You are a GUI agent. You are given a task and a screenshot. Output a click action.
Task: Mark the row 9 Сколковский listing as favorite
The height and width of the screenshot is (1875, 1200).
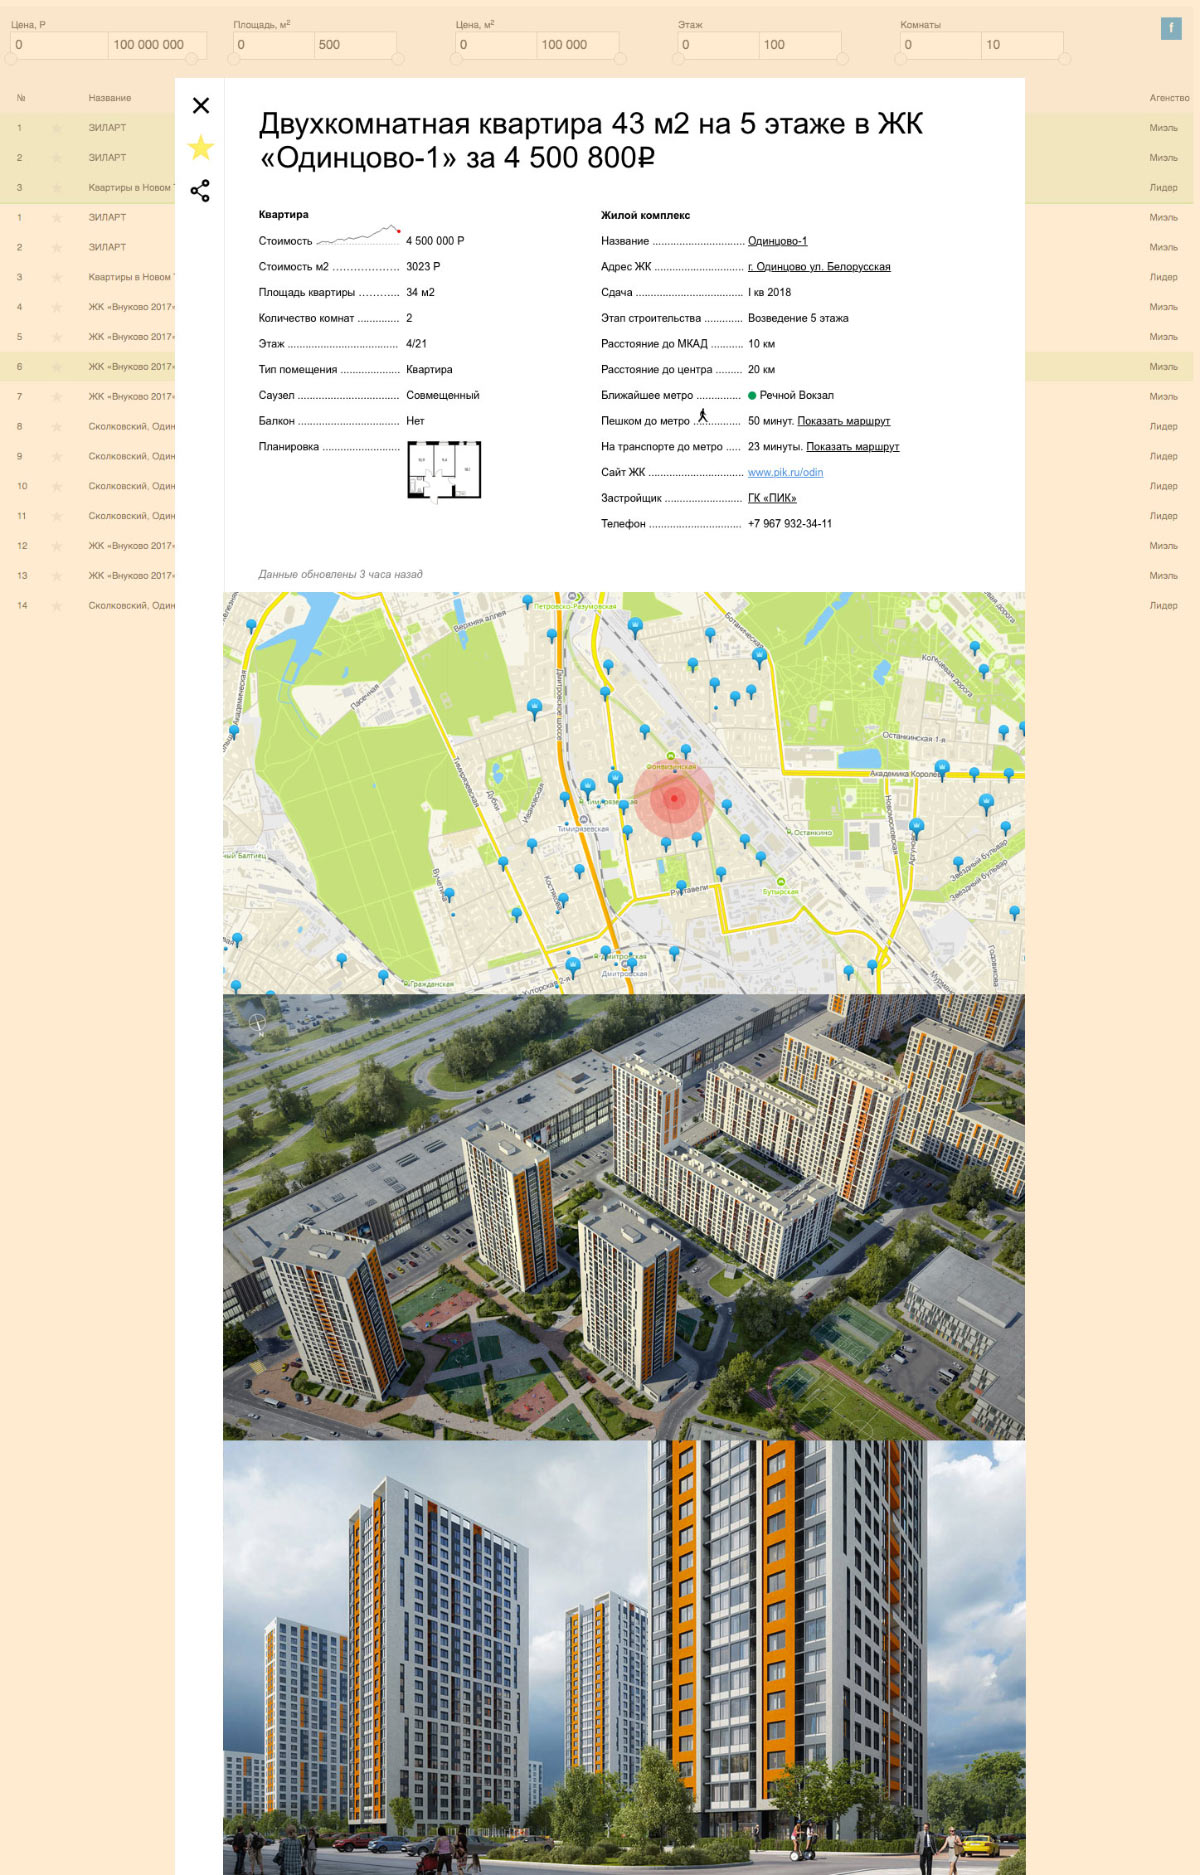(x=57, y=456)
